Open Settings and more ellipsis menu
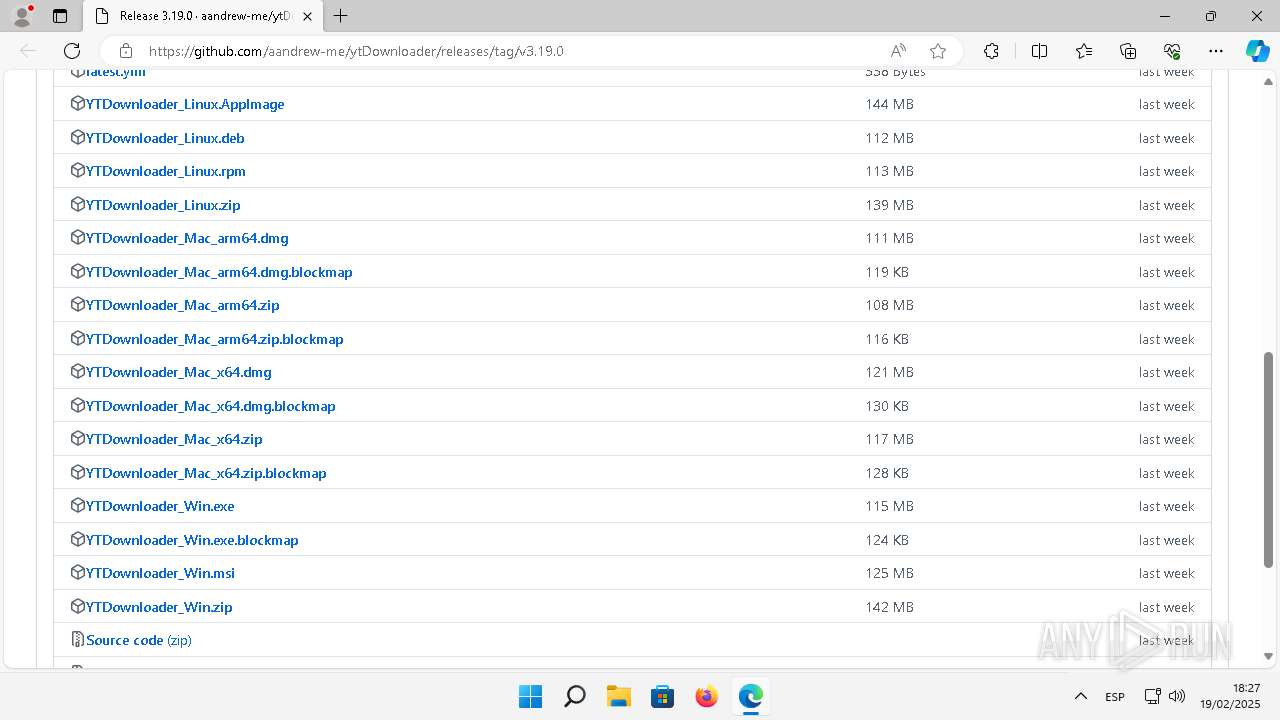This screenshot has width=1280, height=720. [1216, 51]
